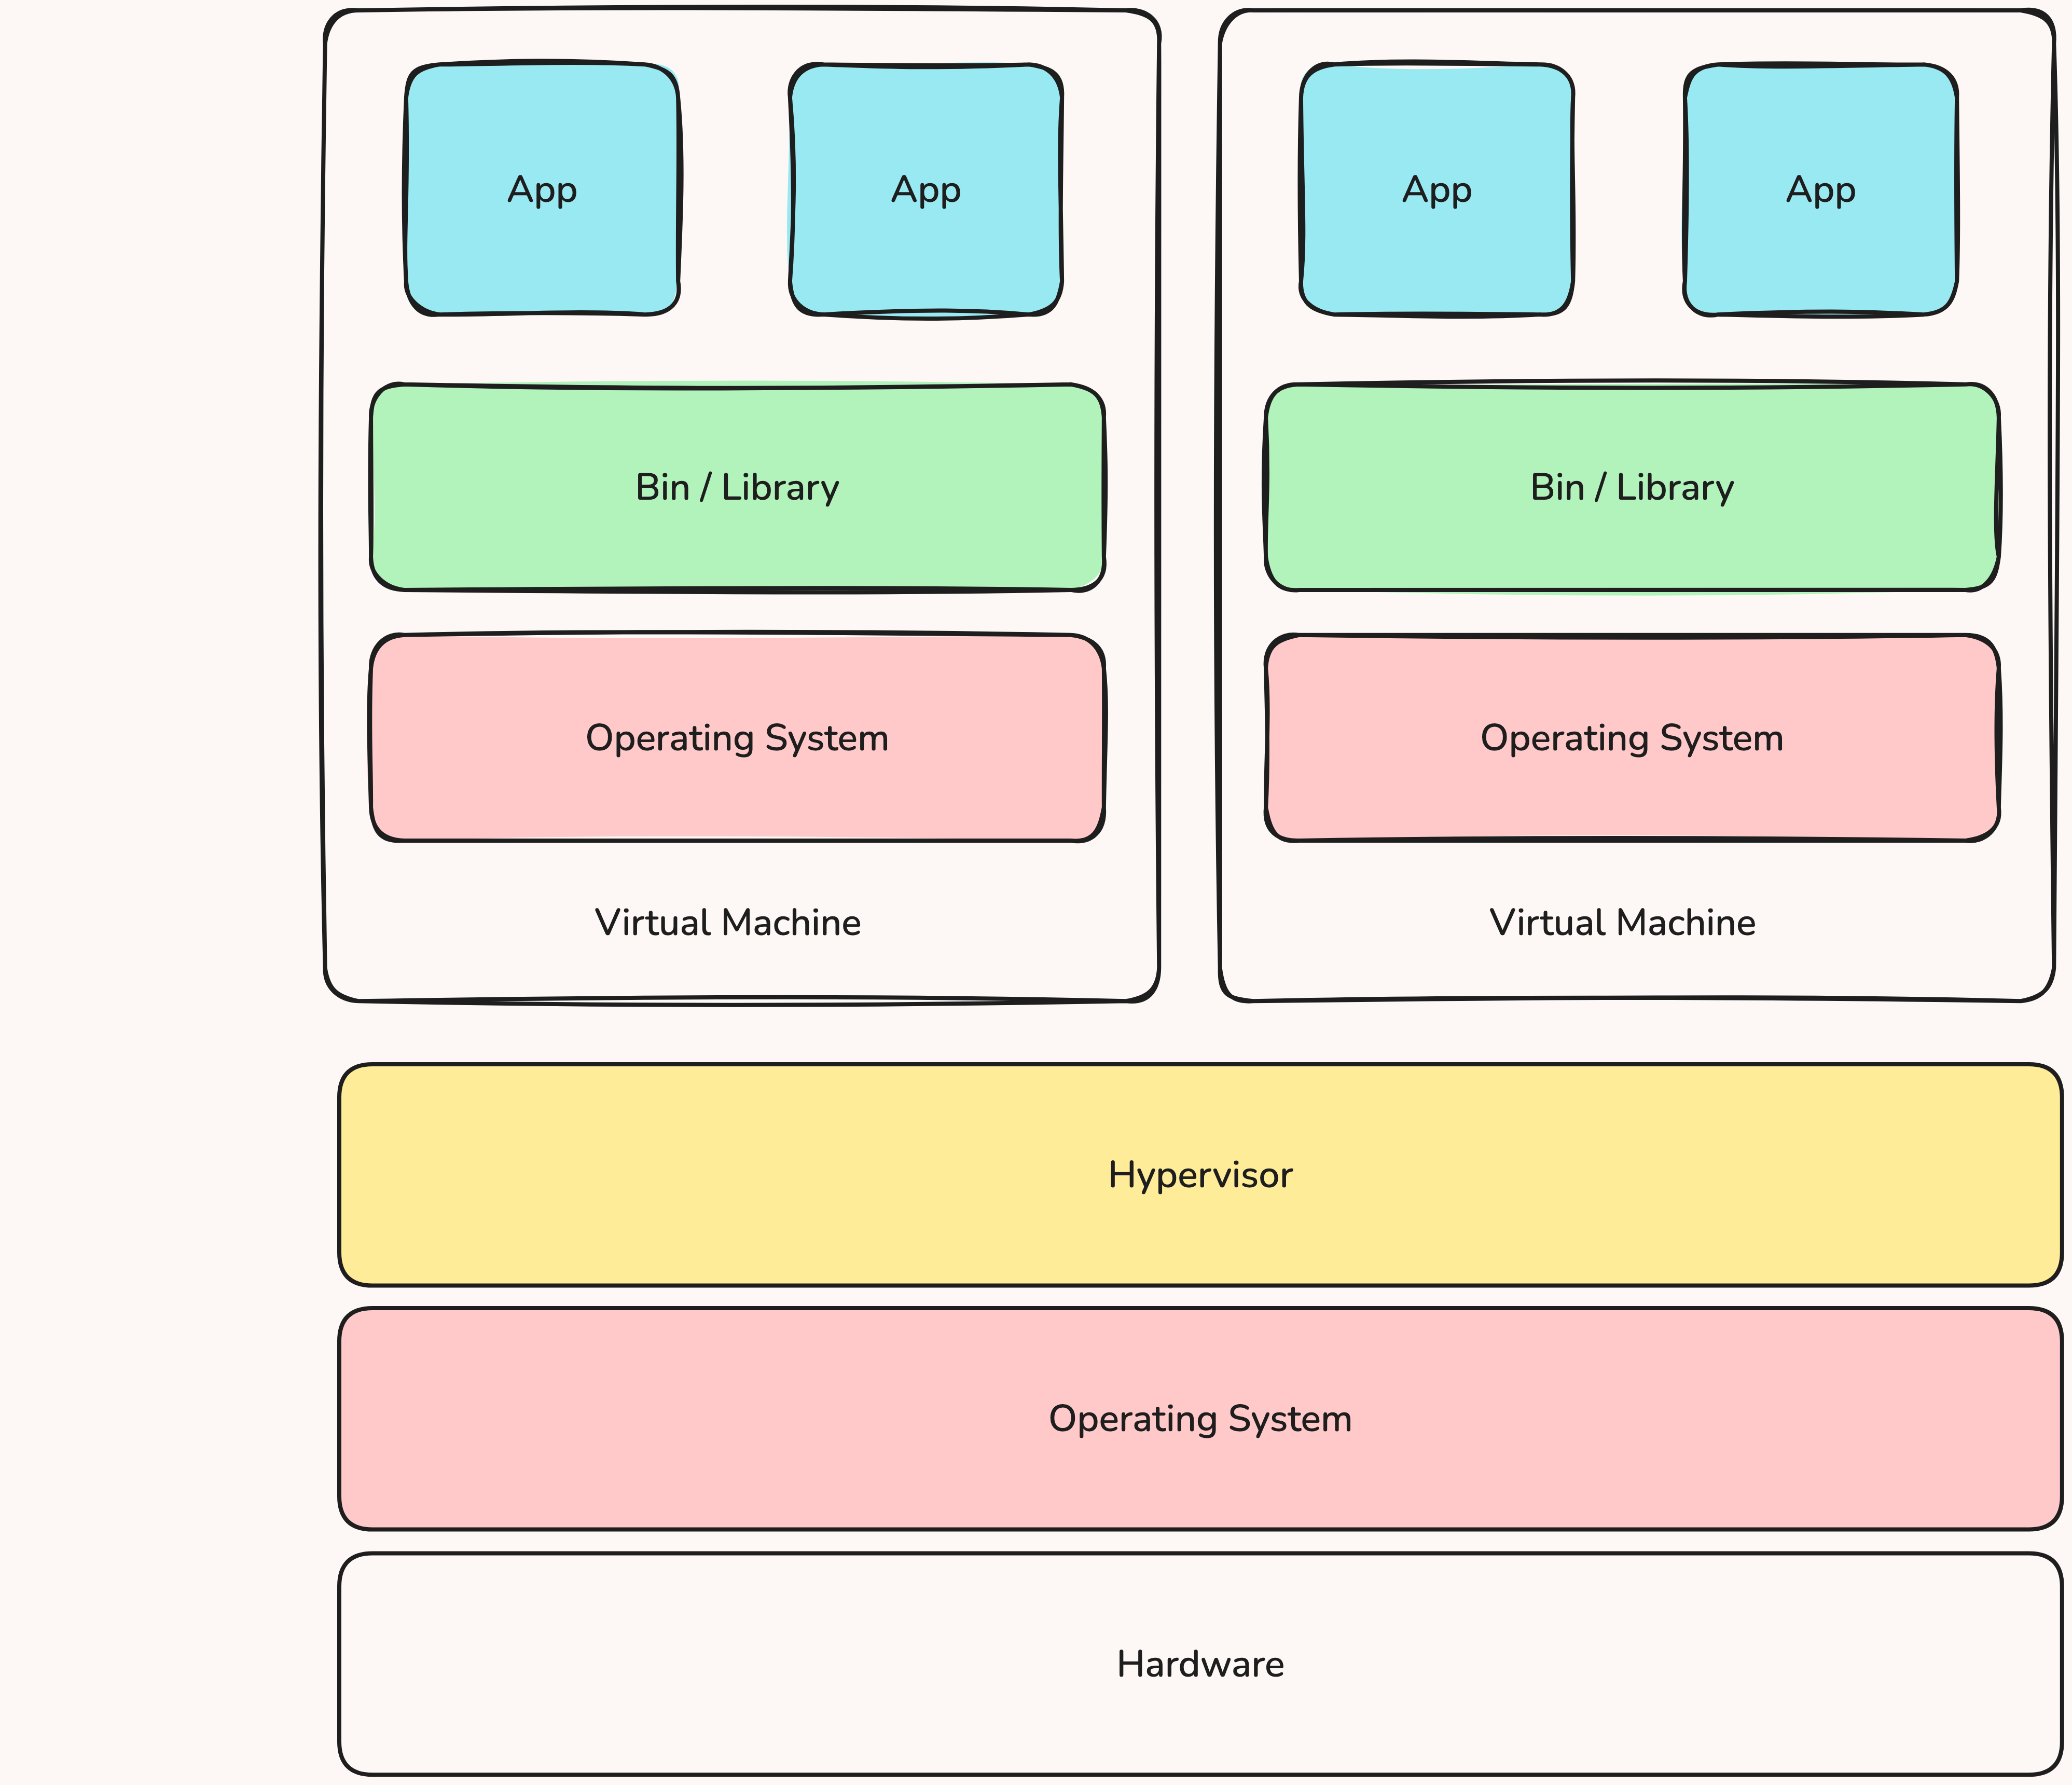
Task: Click 'Operating System' text in right VM
Action: pyautogui.click(x=1631, y=738)
